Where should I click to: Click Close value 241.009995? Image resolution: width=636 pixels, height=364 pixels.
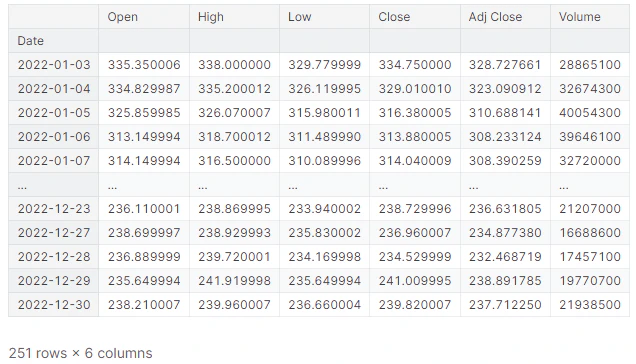[x=415, y=280]
